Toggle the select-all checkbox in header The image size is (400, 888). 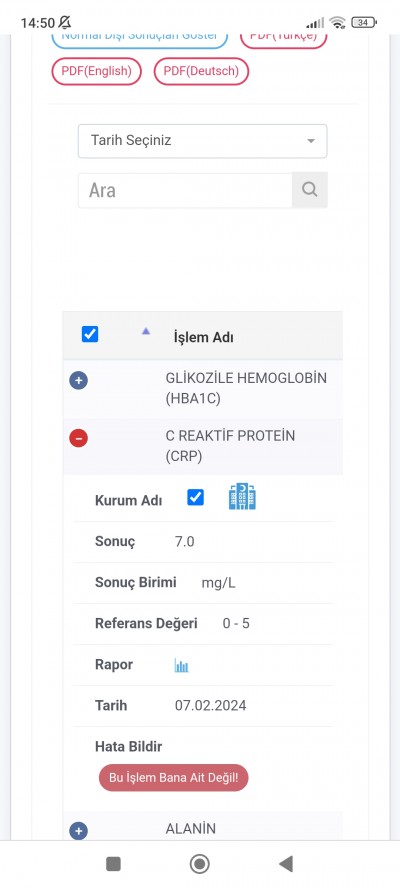pos(90,334)
